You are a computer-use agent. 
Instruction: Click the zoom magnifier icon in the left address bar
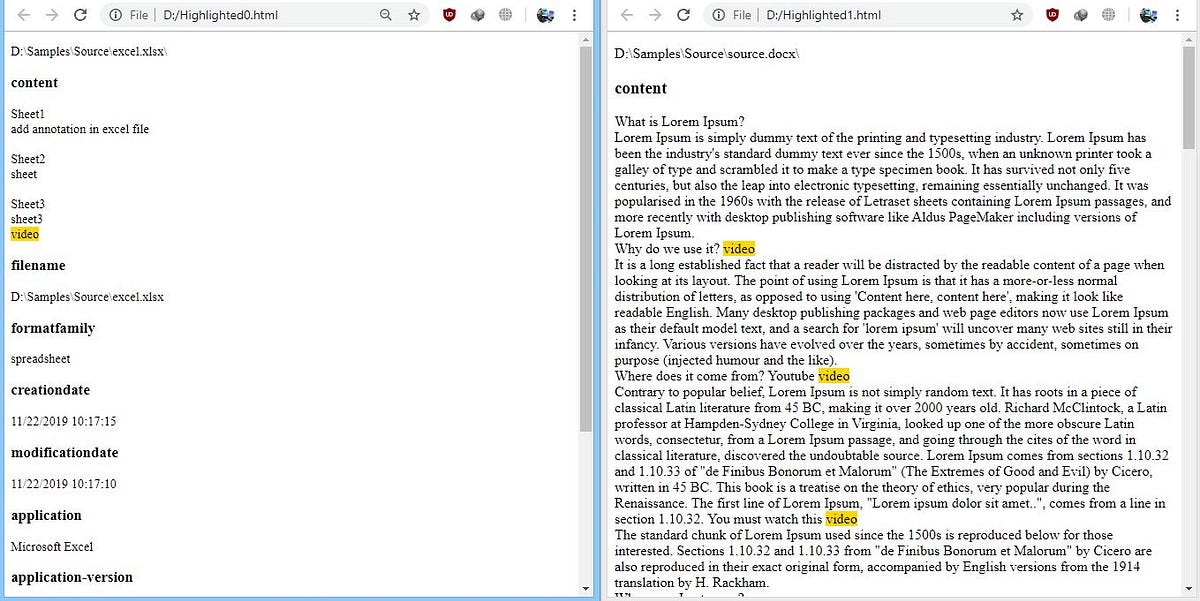(x=385, y=14)
